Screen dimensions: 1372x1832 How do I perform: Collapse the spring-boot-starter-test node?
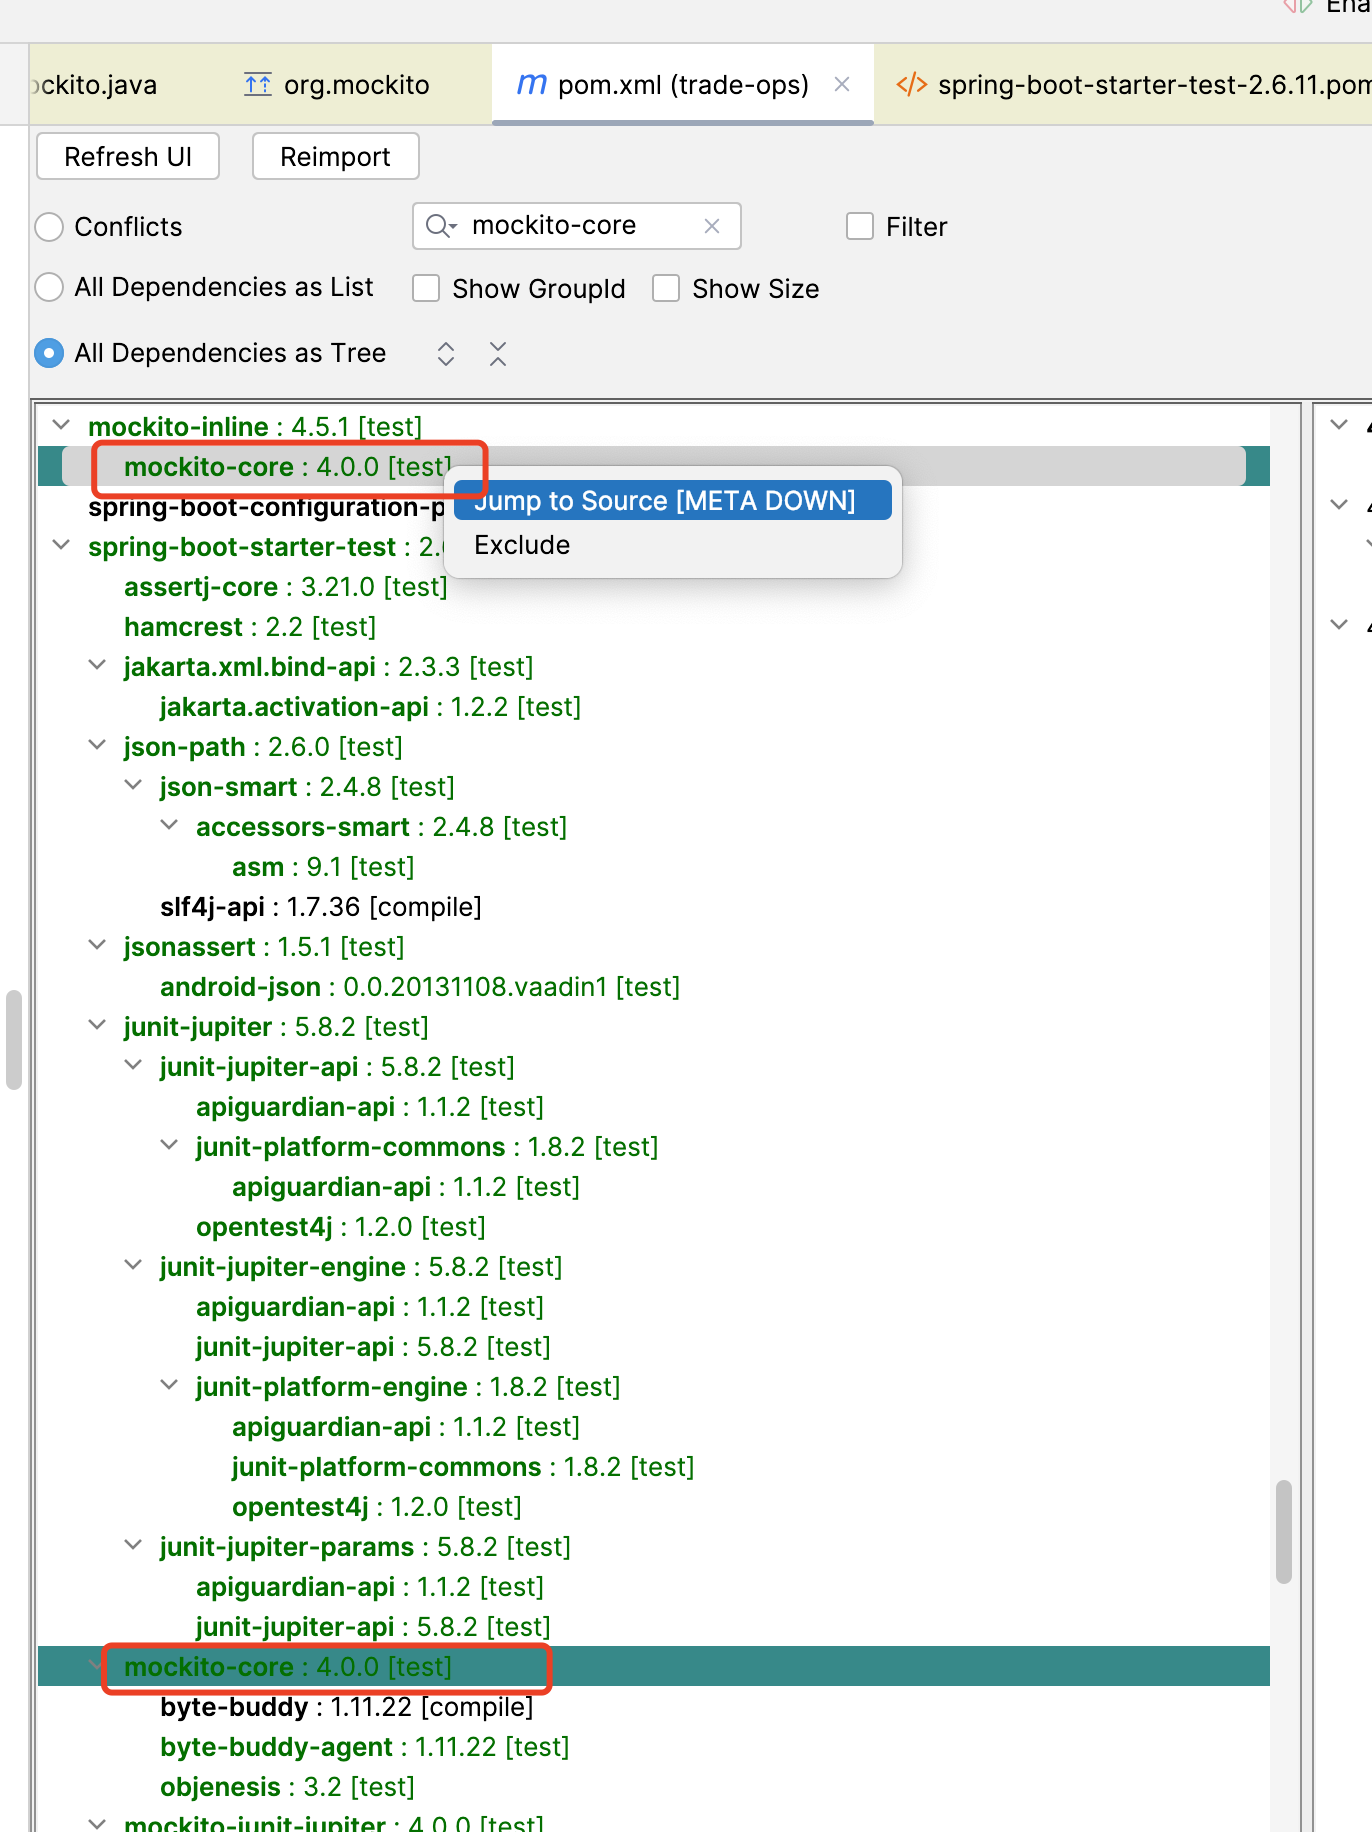62,546
